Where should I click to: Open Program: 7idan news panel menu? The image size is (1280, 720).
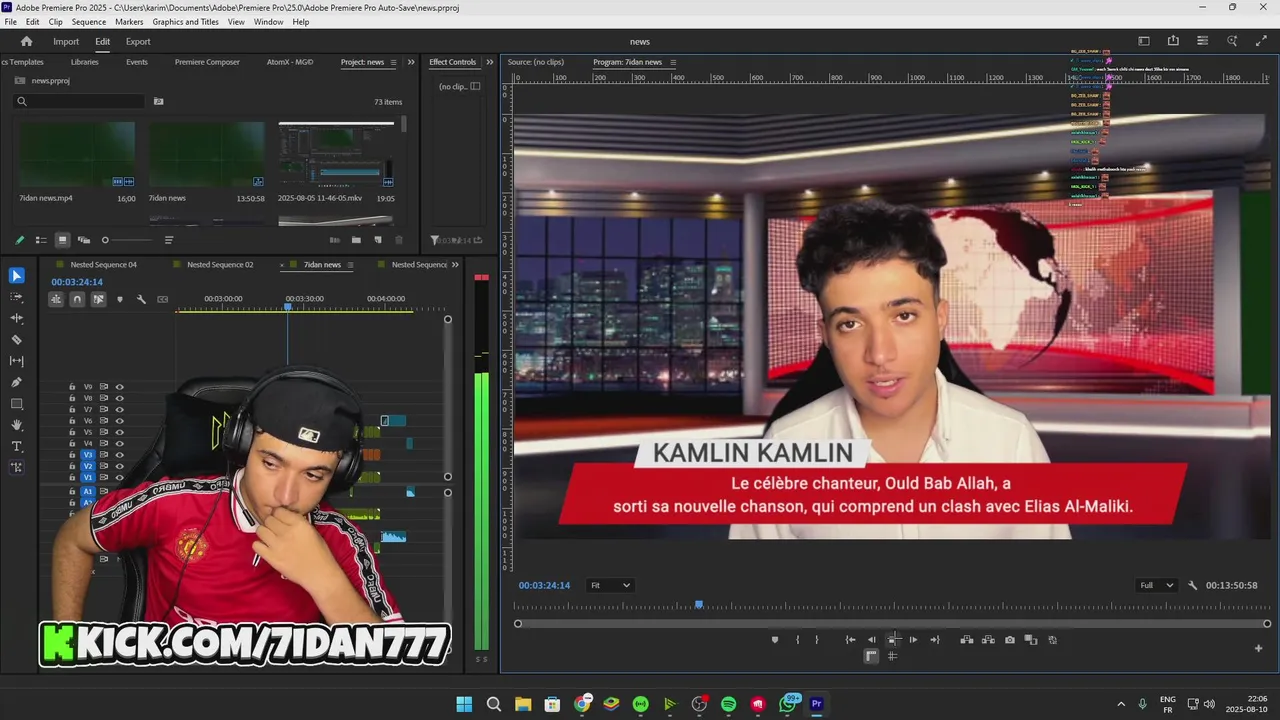(x=673, y=62)
